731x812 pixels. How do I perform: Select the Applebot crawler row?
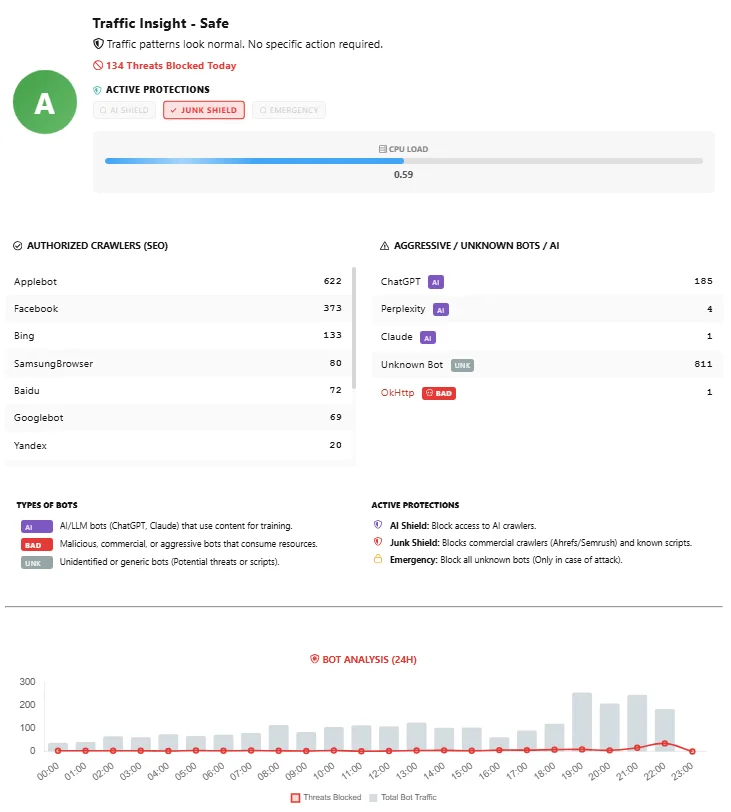pyautogui.click(x=178, y=282)
